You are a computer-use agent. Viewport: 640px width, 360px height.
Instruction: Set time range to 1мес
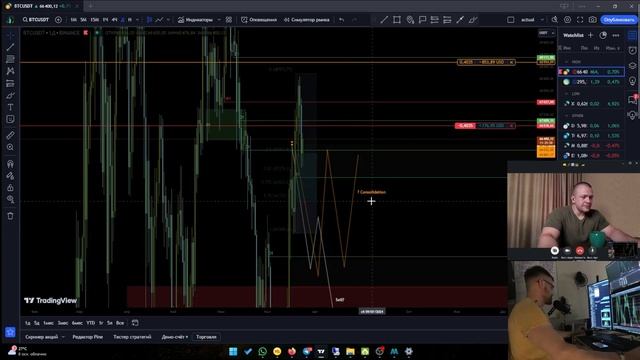coord(49,323)
